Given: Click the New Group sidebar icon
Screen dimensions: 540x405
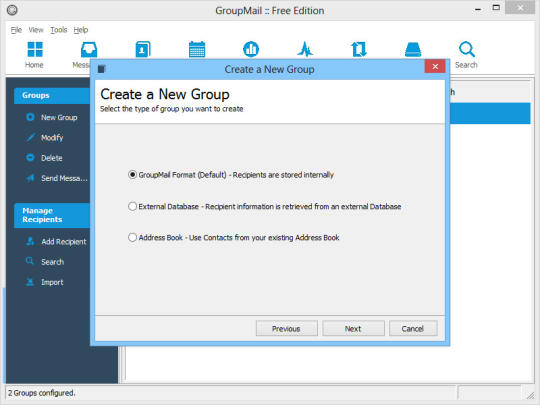Looking at the screenshot, I should click(30, 117).
